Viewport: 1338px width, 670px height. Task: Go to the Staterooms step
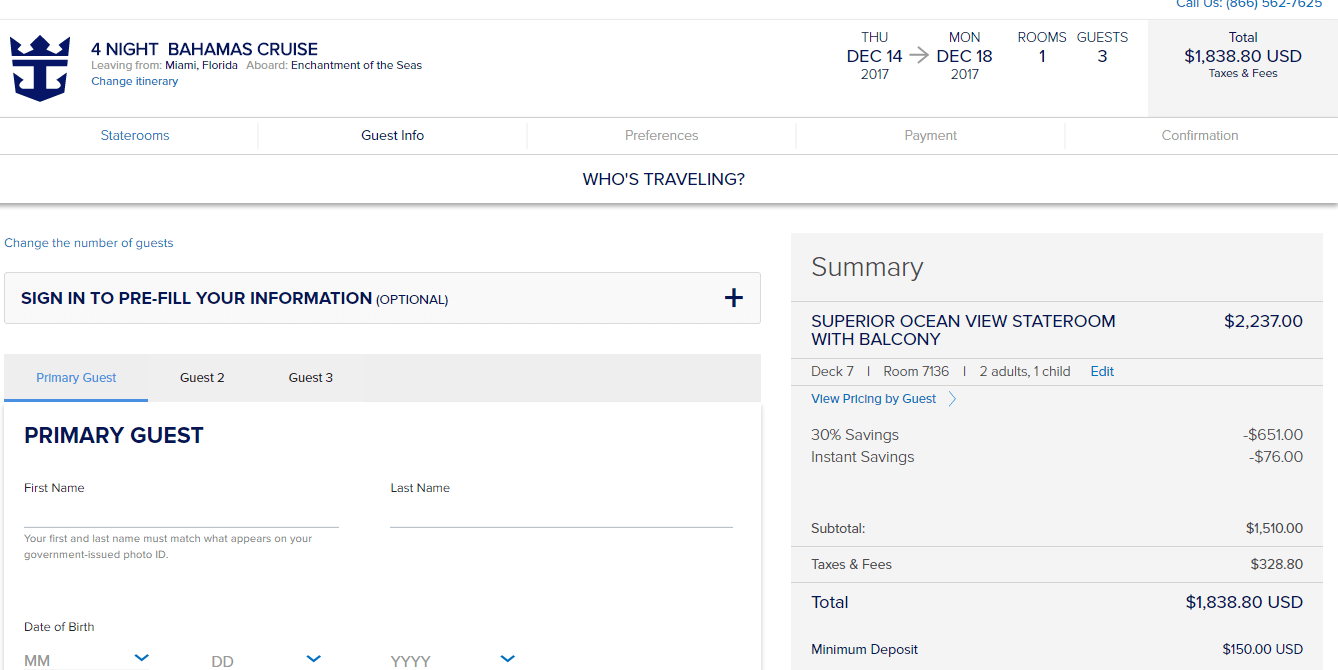(x=135, y=136)
